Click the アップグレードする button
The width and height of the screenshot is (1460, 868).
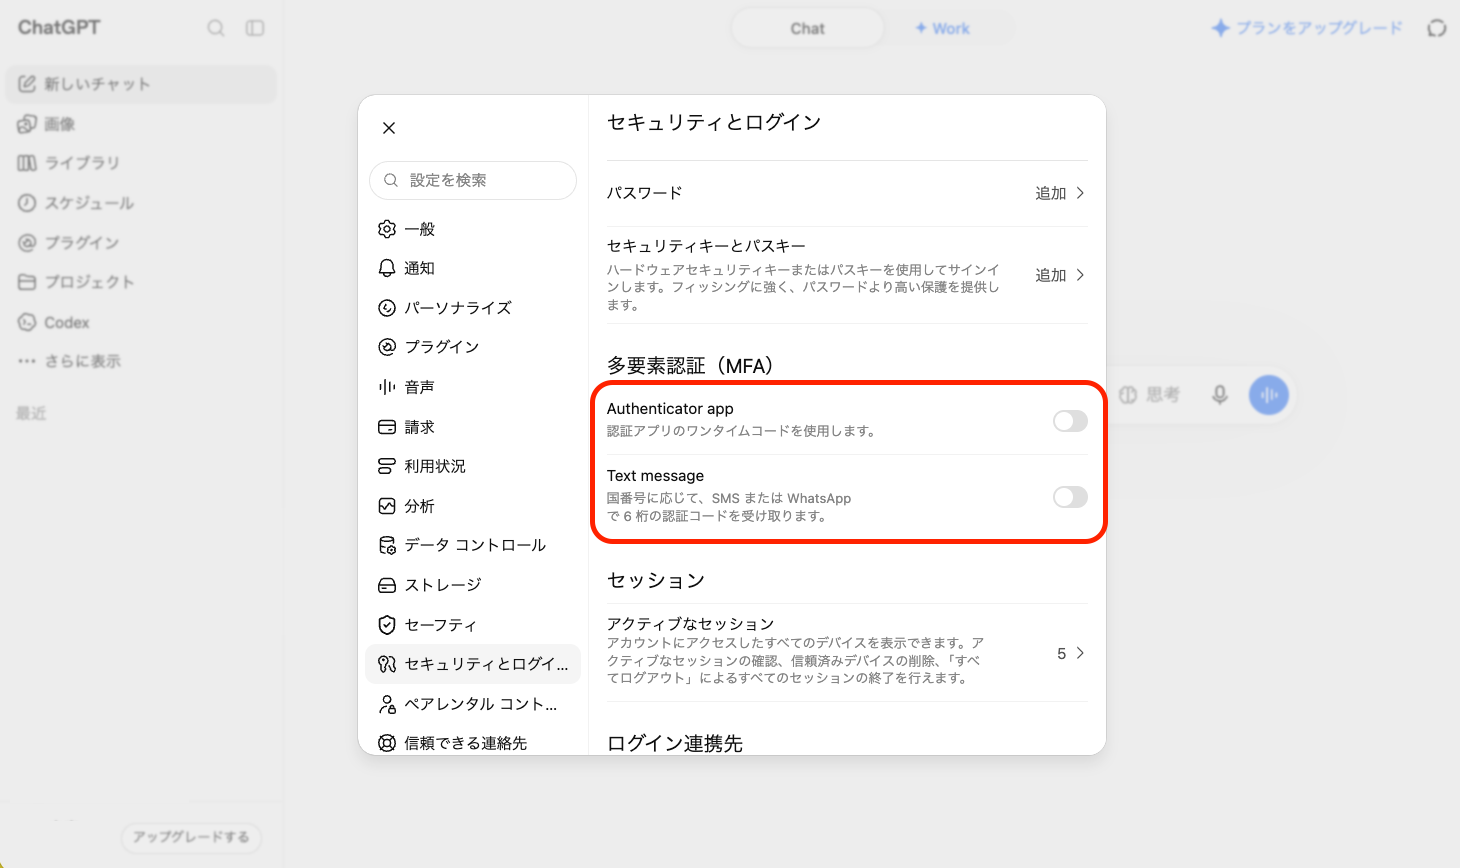[191, 837]
